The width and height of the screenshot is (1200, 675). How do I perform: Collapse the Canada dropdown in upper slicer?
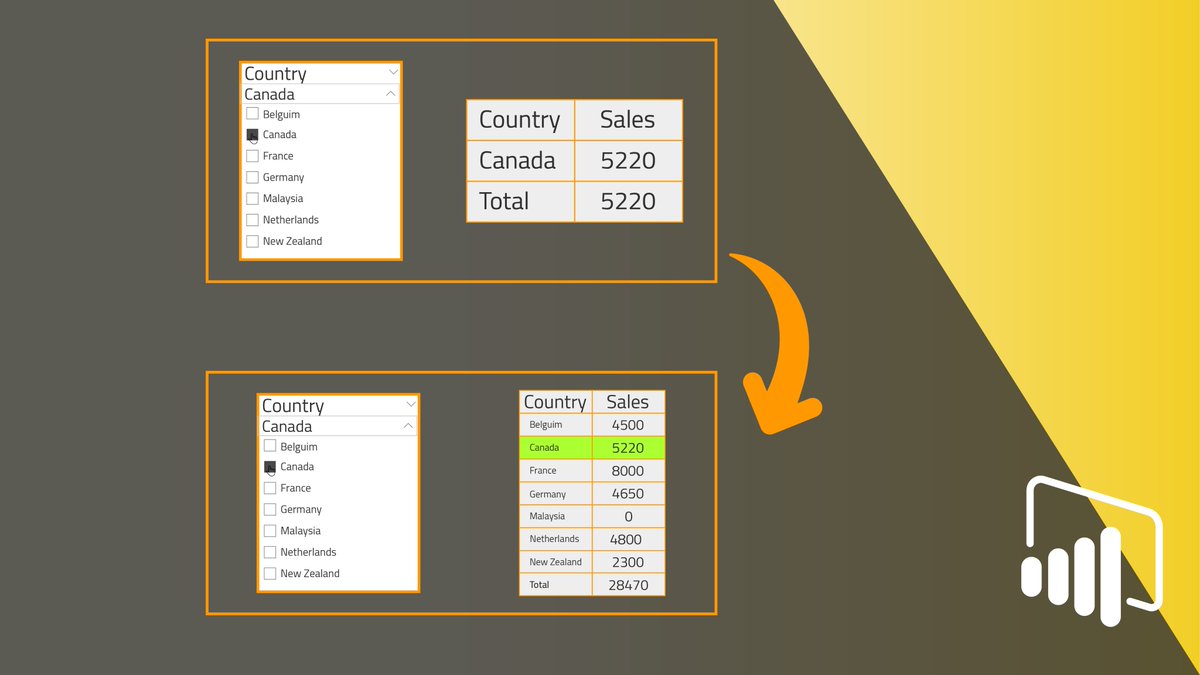click(391, 93)
